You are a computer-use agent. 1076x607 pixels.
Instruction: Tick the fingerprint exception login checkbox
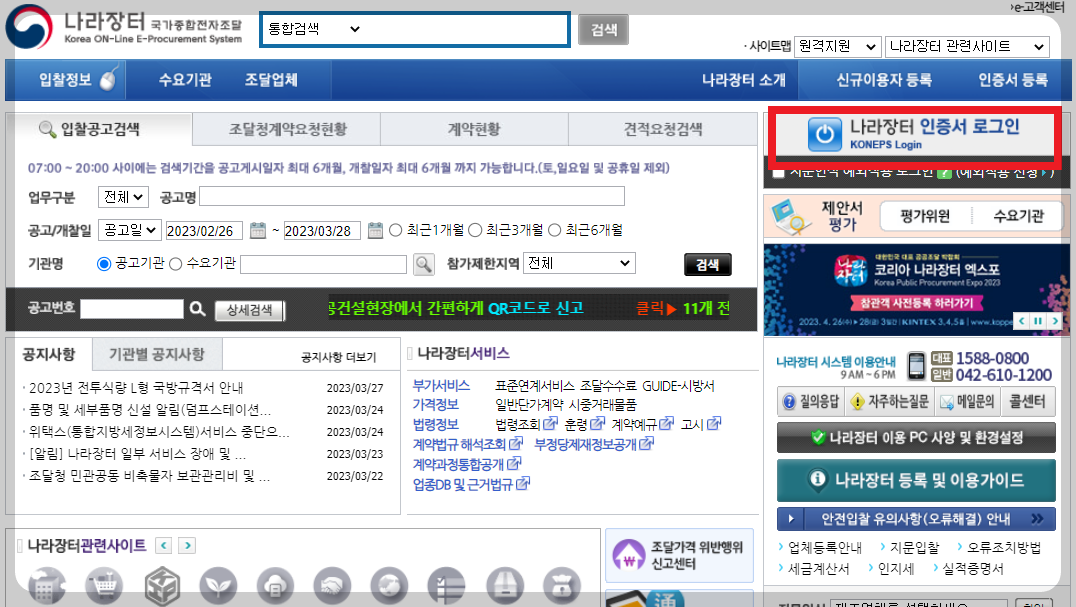(x=778, y=172)
